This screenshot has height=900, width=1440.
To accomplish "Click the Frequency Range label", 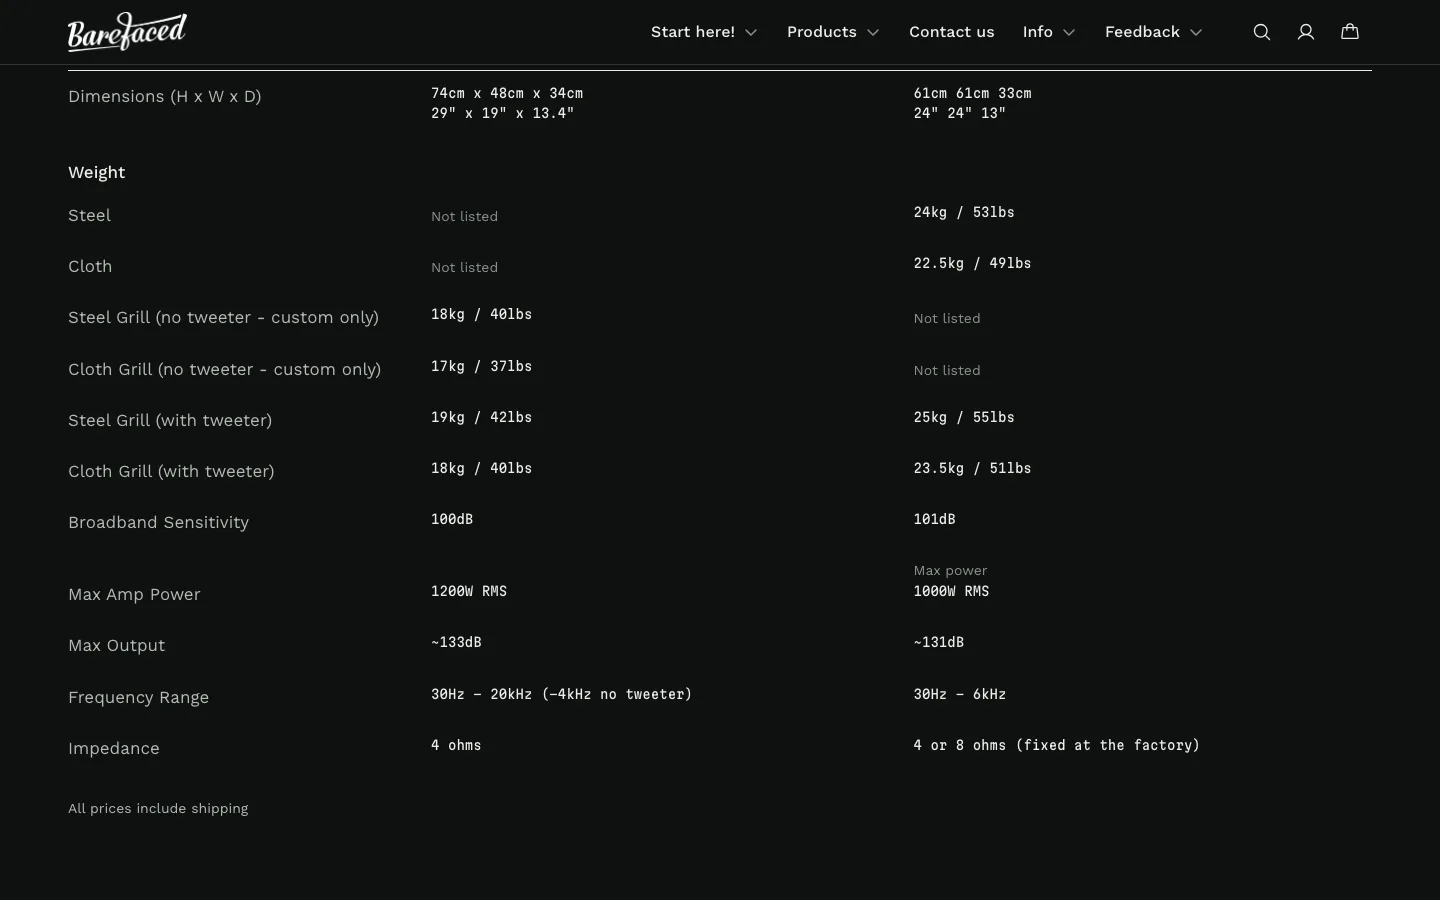I will coord(139,698).
